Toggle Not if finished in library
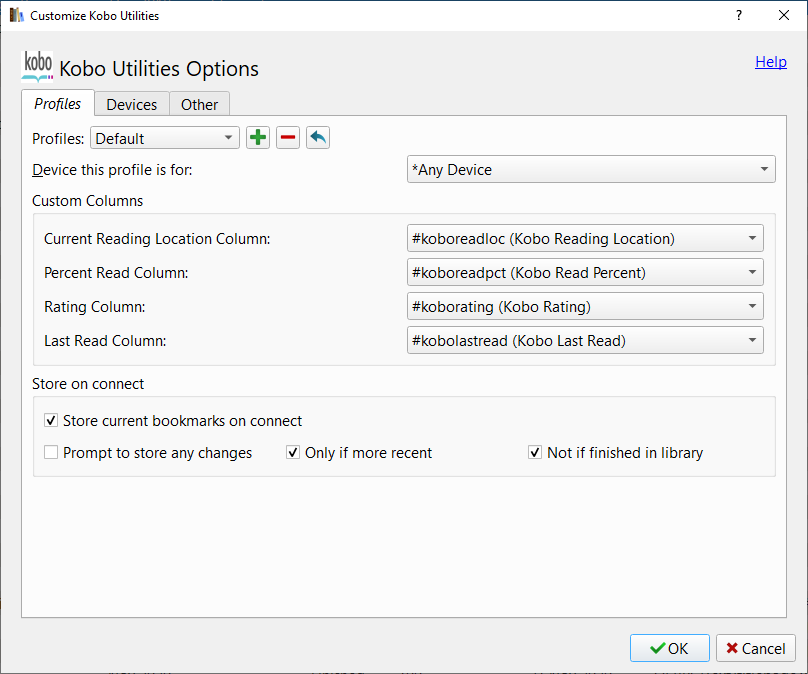Image resolution: width=808 pixels, height=674 pixels. pyautogui.click(x=535, y=453)
